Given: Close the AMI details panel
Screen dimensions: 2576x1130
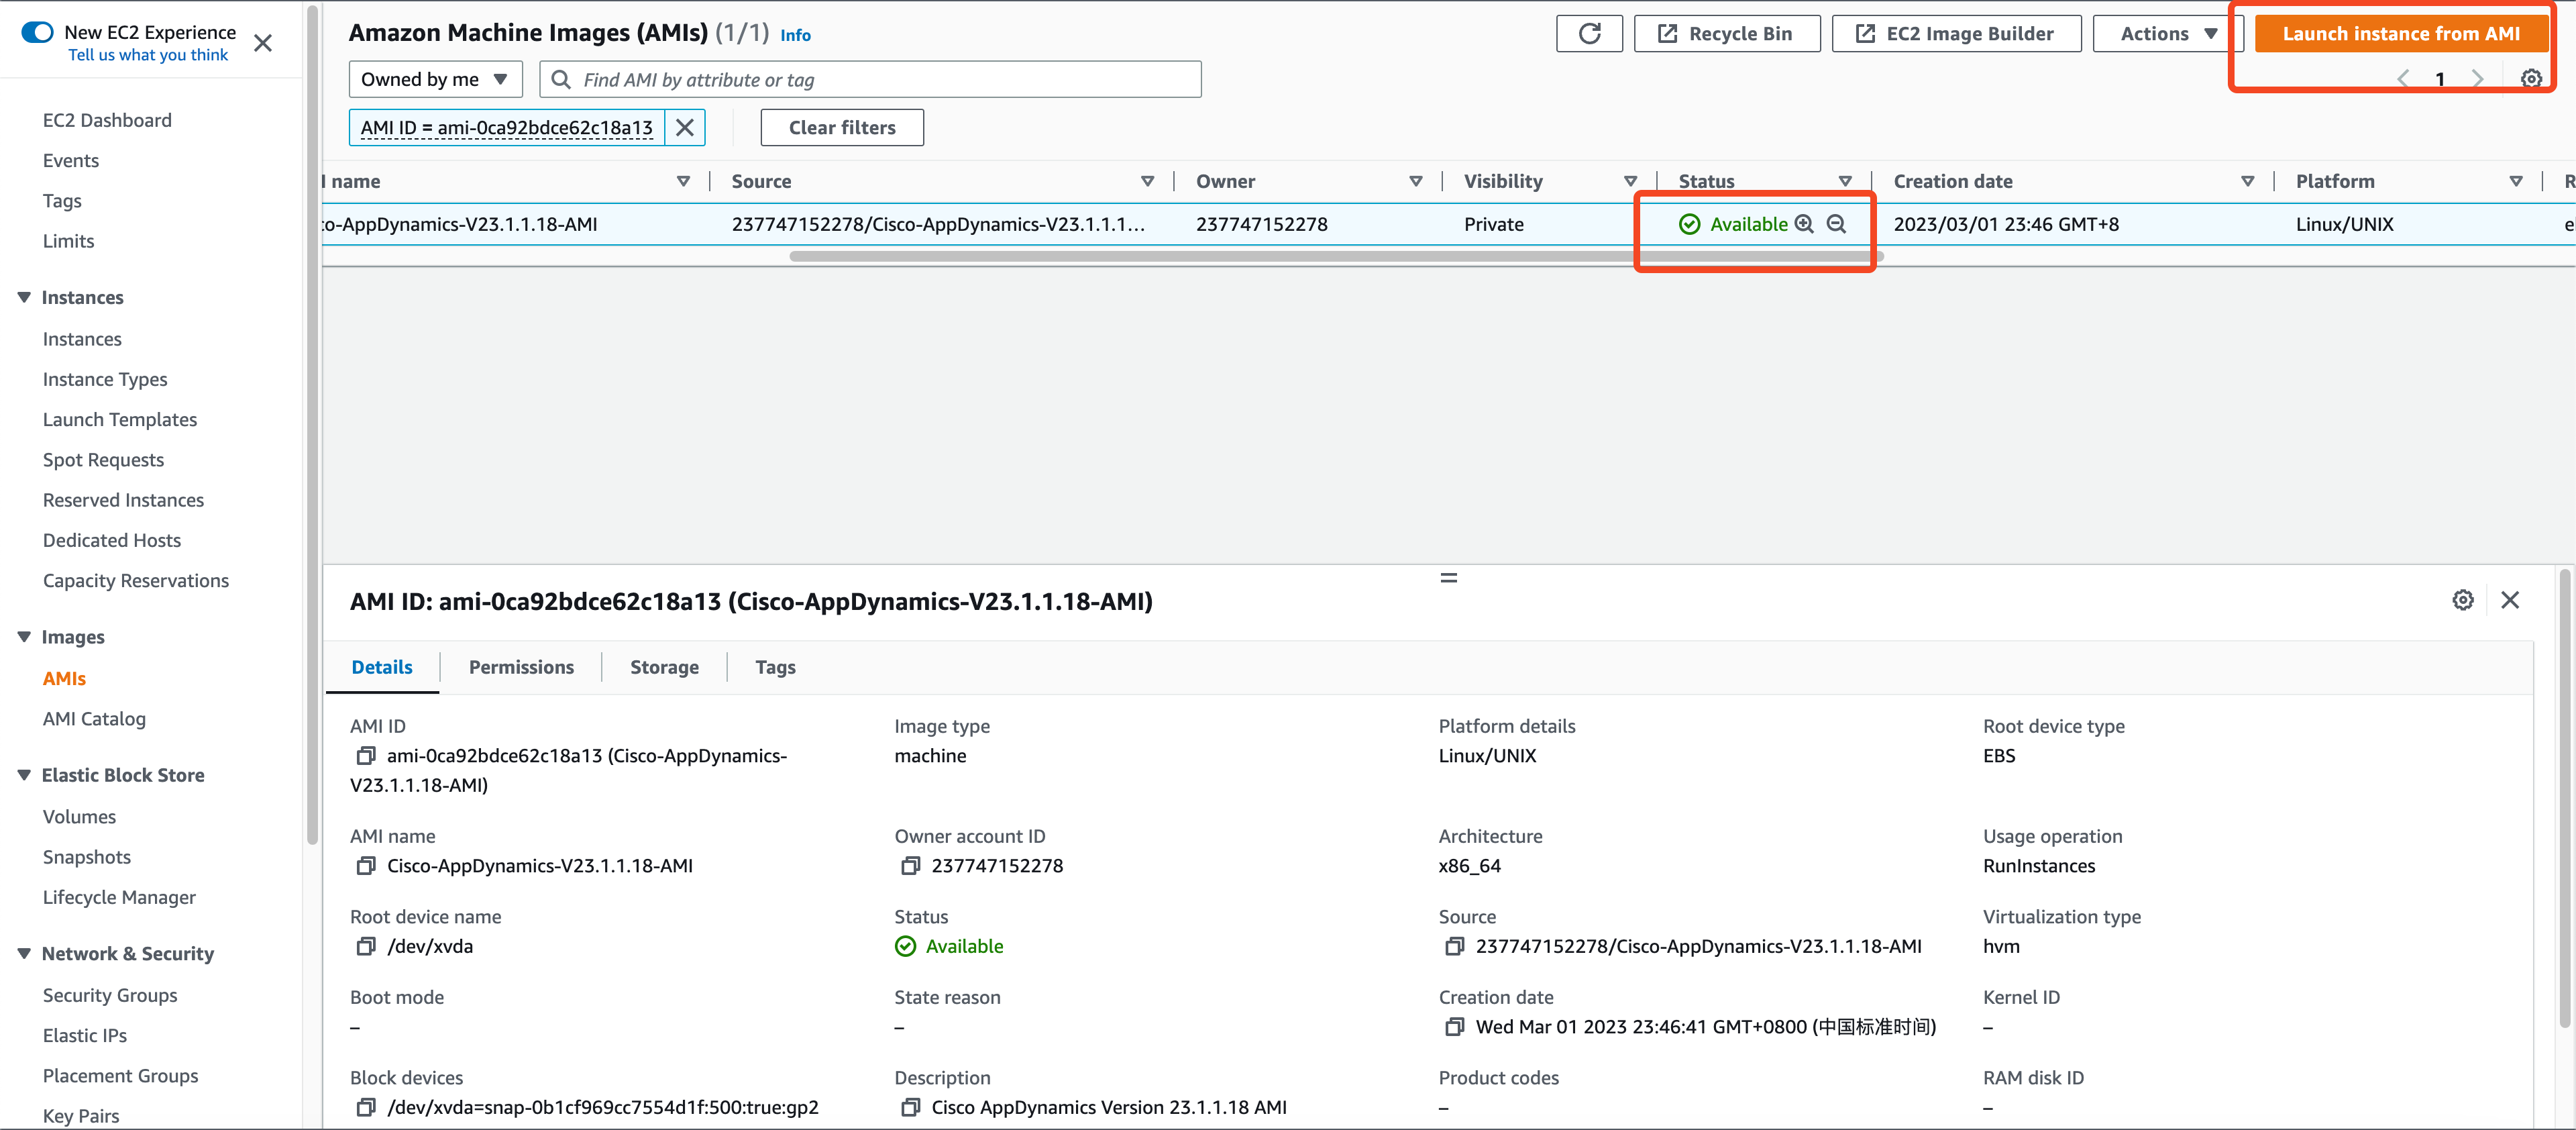Looking at the screenshot, I should click(x=2509, y=600).
